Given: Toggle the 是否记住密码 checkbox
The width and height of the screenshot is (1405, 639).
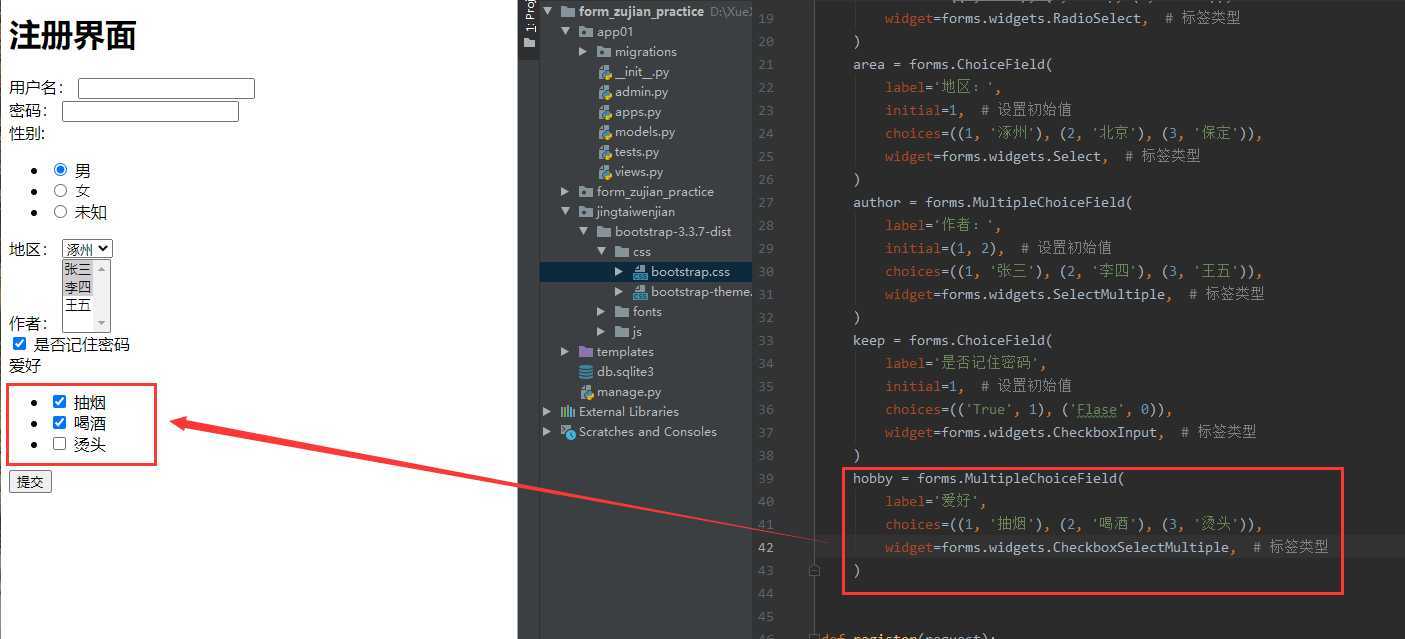Looking at the screenshot, I should (19, 344).
